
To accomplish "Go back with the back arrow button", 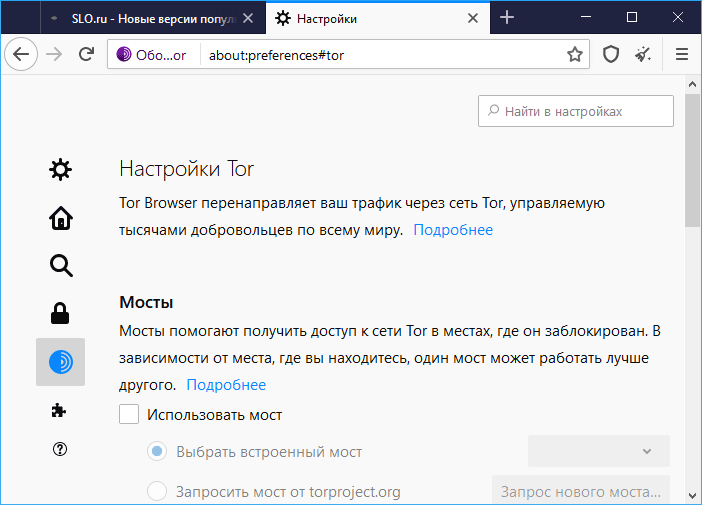I will (x=21, y=55).
